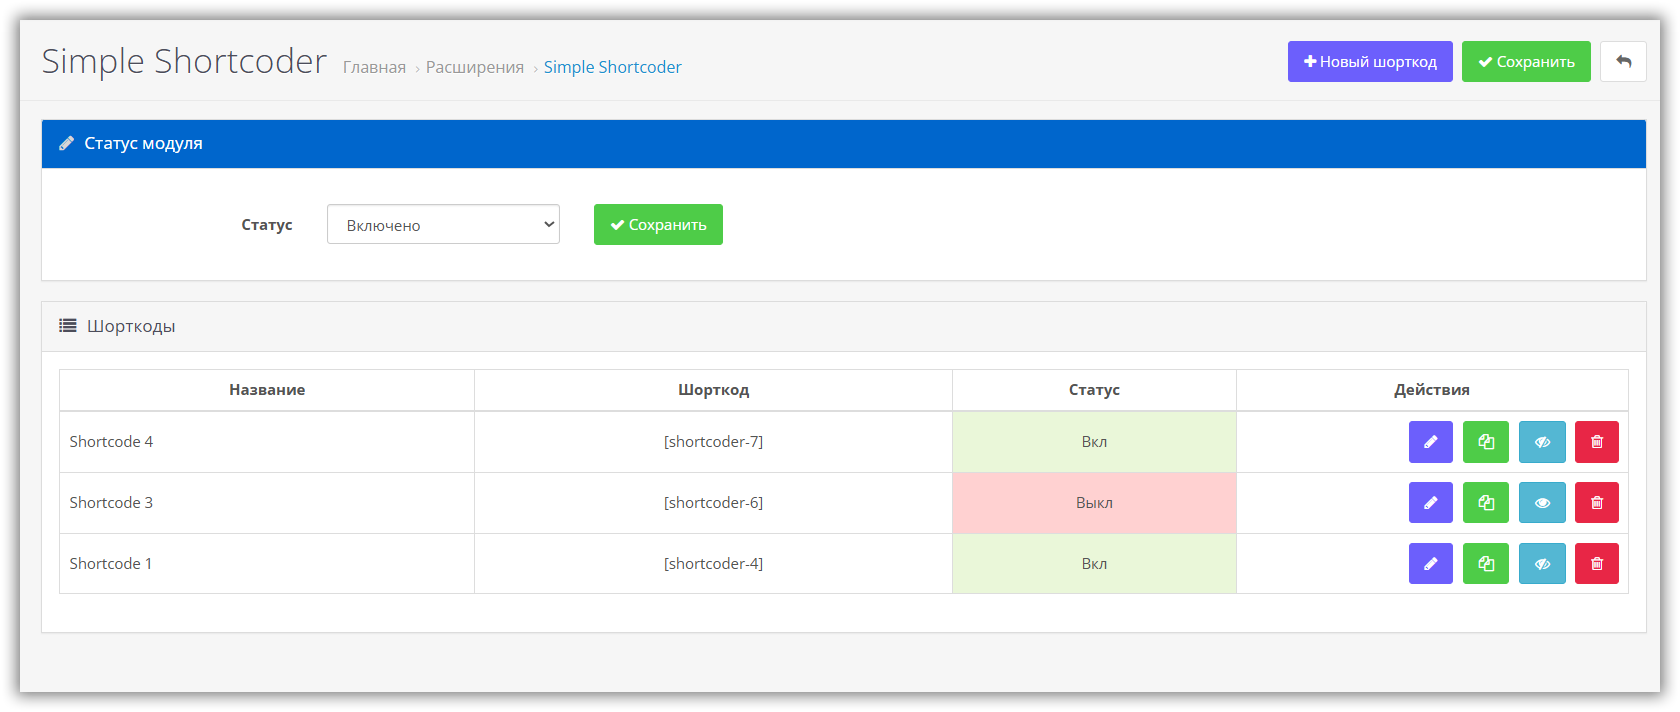Copy Shortcode 4 using duplicate icon
The height and width of the screenshot is (712, 1680).
pos(1485,442)
